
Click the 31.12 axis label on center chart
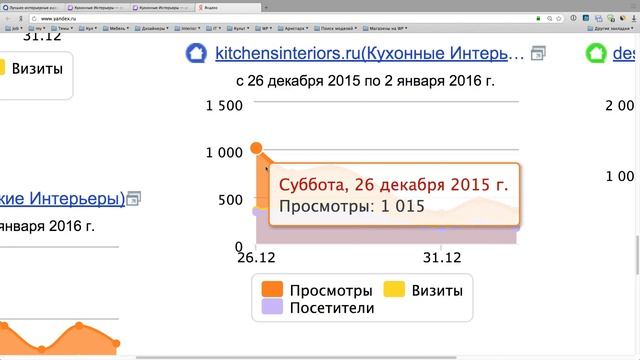pos(442,258)
